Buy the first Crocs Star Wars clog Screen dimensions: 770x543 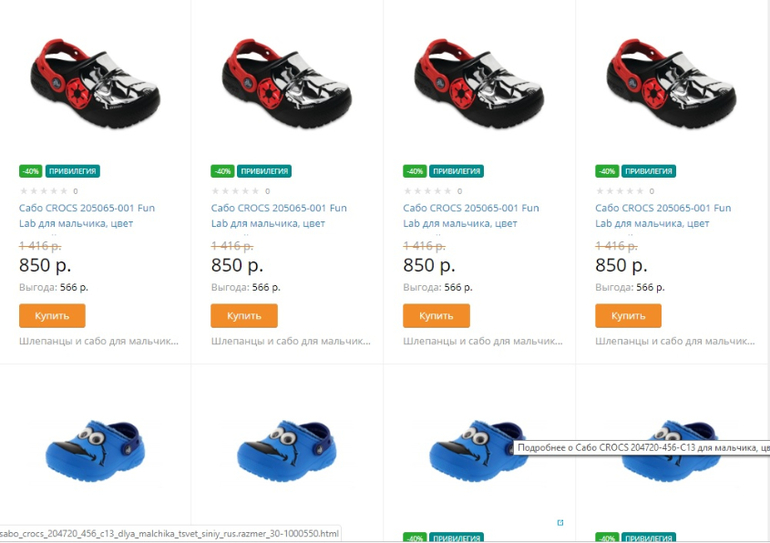[52, 316]
